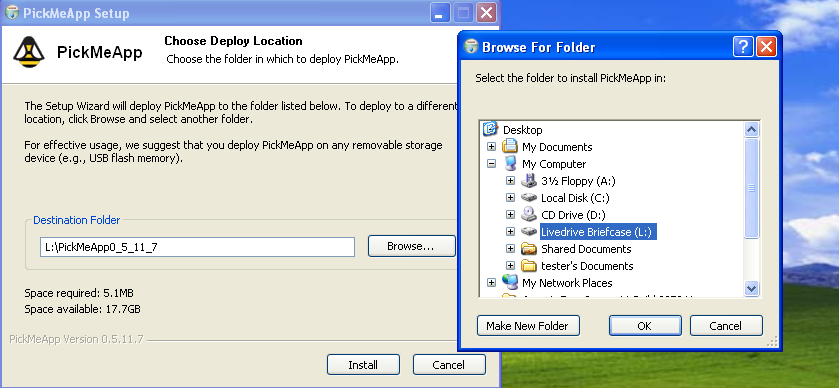
Task: Select tester's Documents label
Action: pos(587,266)
